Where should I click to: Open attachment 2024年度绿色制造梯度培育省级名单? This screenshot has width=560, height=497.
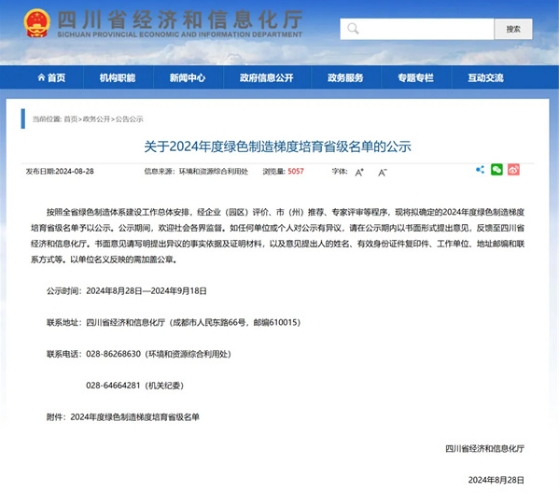pyautogui.click(x=135, y=417)
